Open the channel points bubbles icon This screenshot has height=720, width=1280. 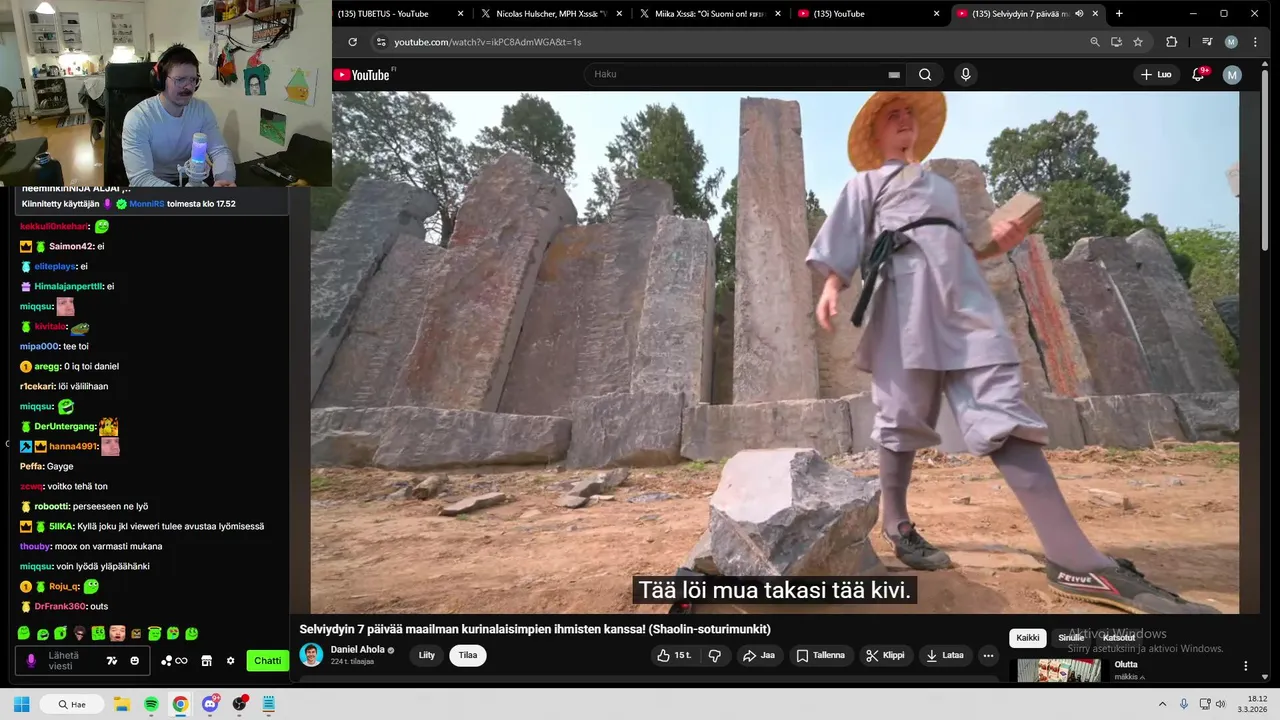pos(174,661)
